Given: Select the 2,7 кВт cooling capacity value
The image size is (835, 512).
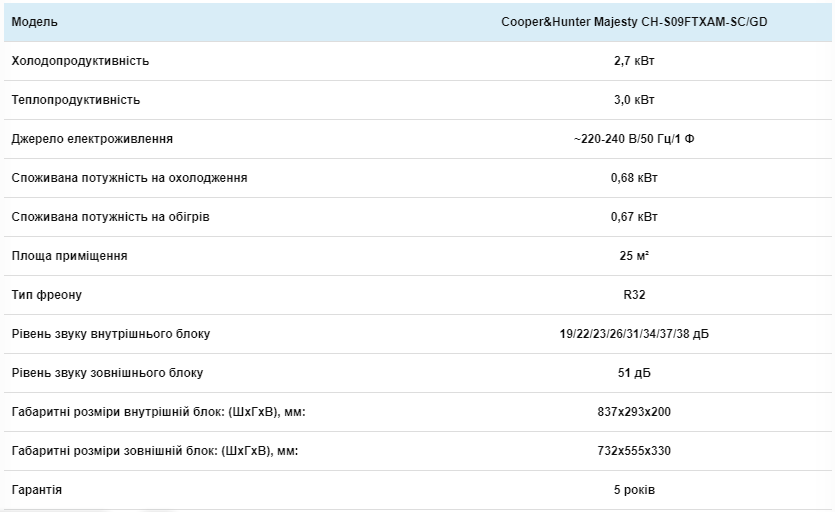Looking at the screenshot, I should 634,61.
